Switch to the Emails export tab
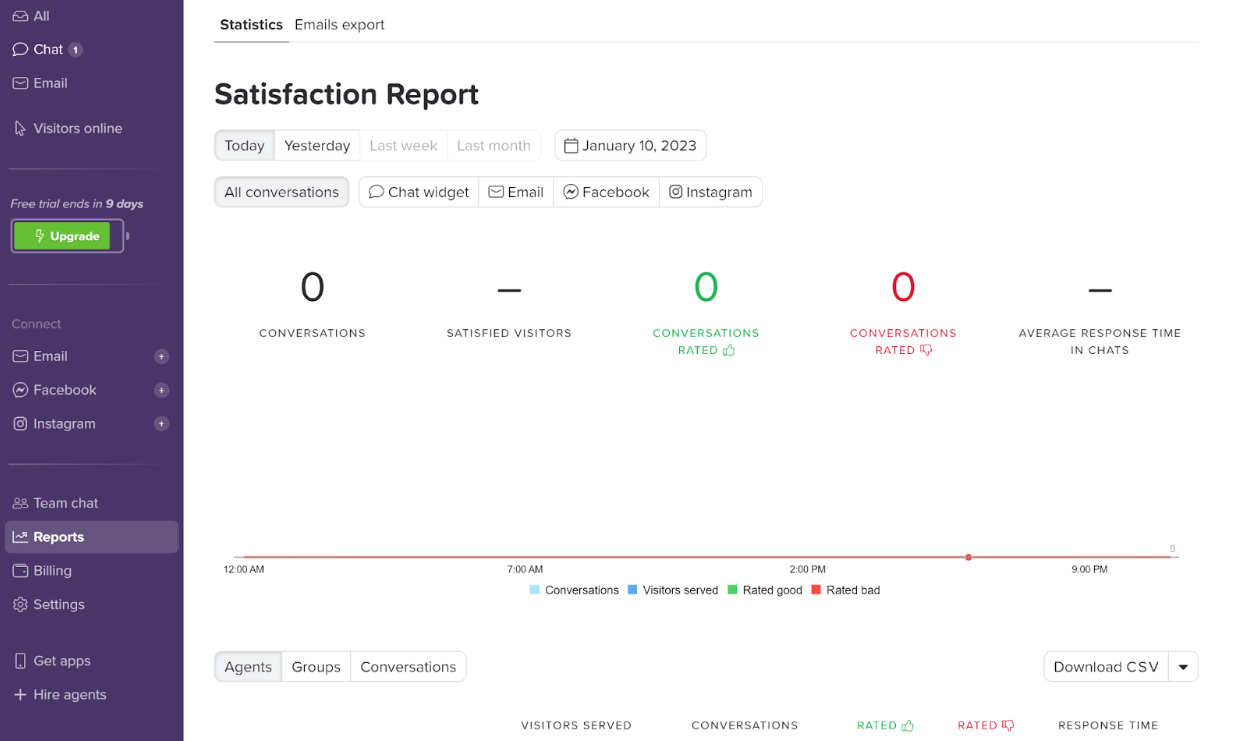Screen dimensions: 1241x741 tap(339, 25)
